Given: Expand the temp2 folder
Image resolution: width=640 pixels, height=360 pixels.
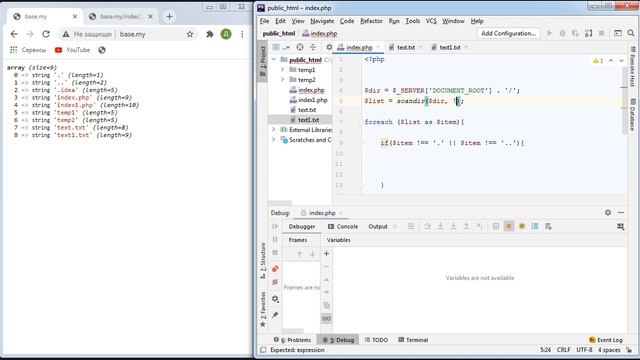Looking at the screenshot, I should pyautogui.click(x=282, y=80).
